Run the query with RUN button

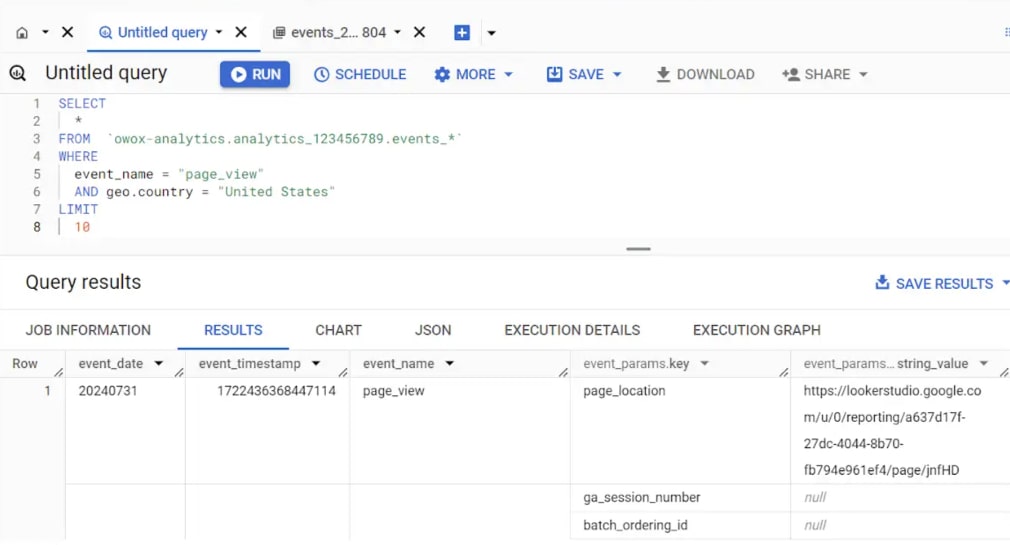click(255, 74)
